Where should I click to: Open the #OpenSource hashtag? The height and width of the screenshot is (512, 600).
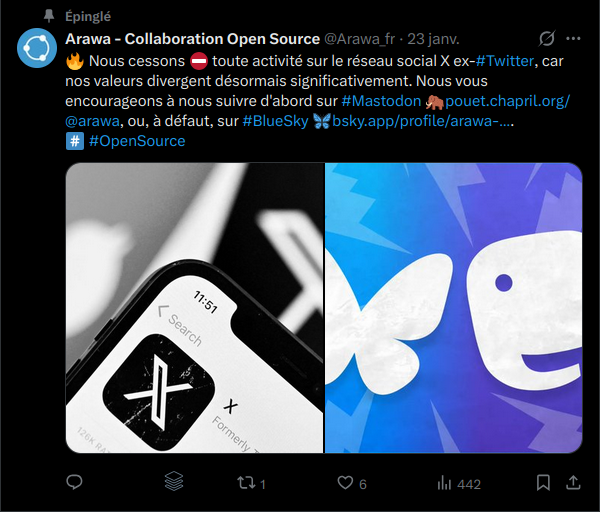(137, 141)
